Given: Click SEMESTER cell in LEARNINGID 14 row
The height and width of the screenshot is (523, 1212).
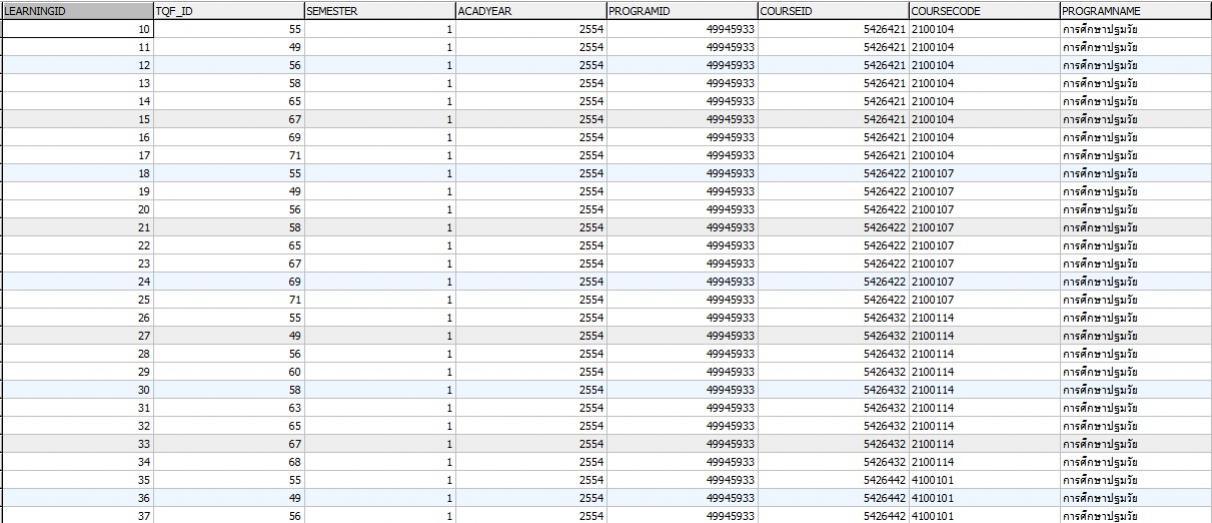Looking at the screenshot, I should tap(379, 101).
